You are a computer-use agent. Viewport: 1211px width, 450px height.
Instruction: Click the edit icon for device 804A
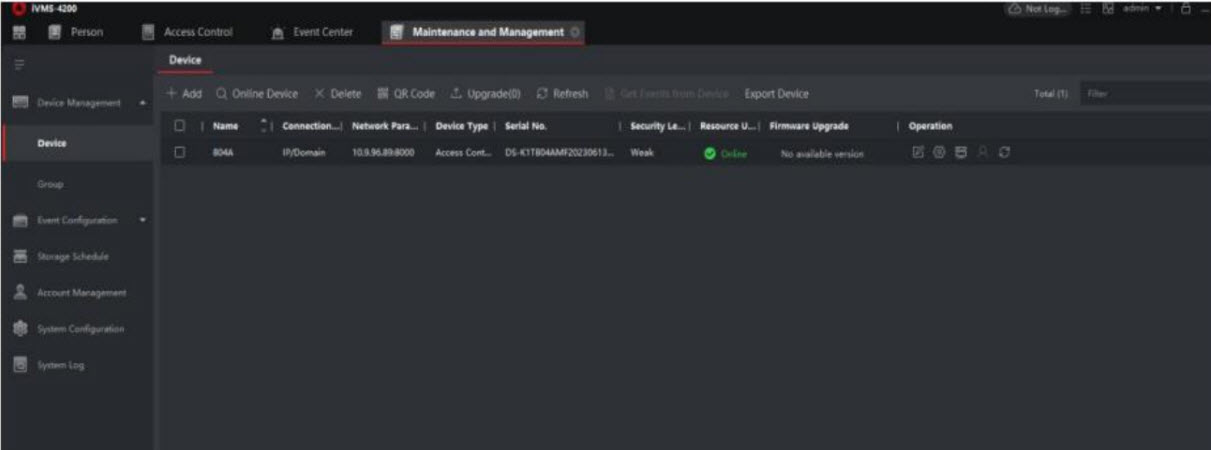coord(917,153)
